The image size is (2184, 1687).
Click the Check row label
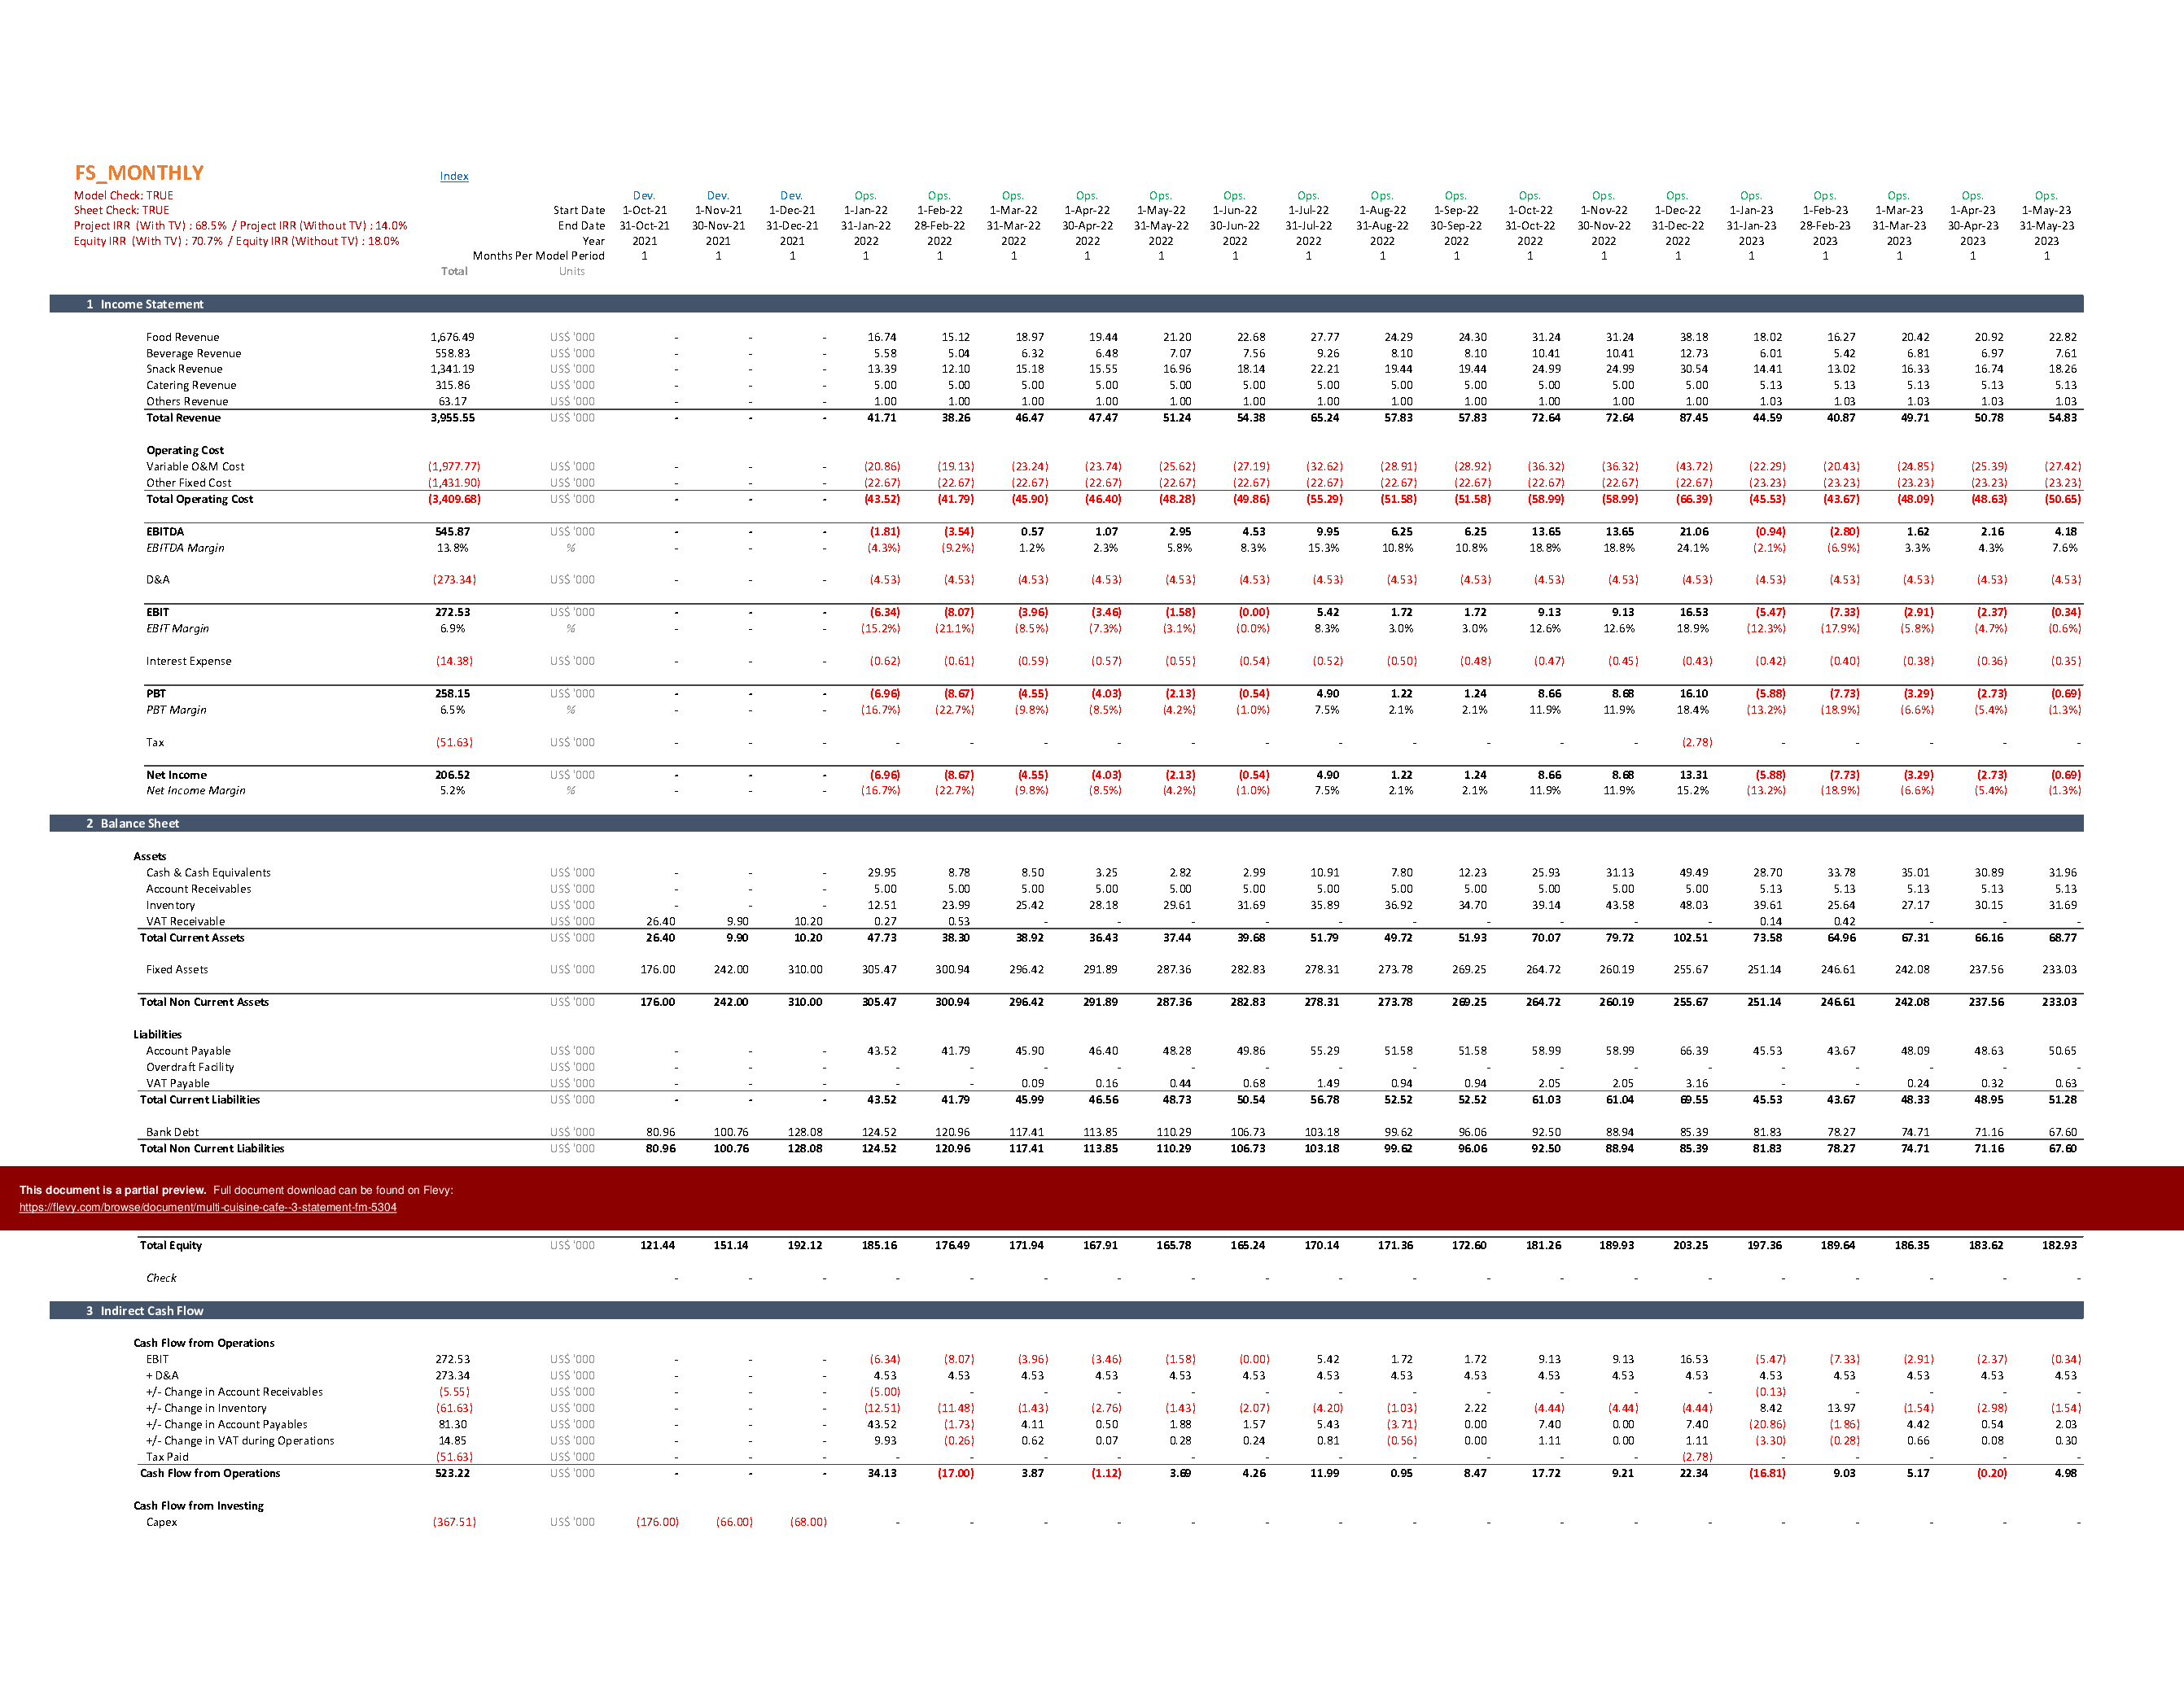[161, 1278]
